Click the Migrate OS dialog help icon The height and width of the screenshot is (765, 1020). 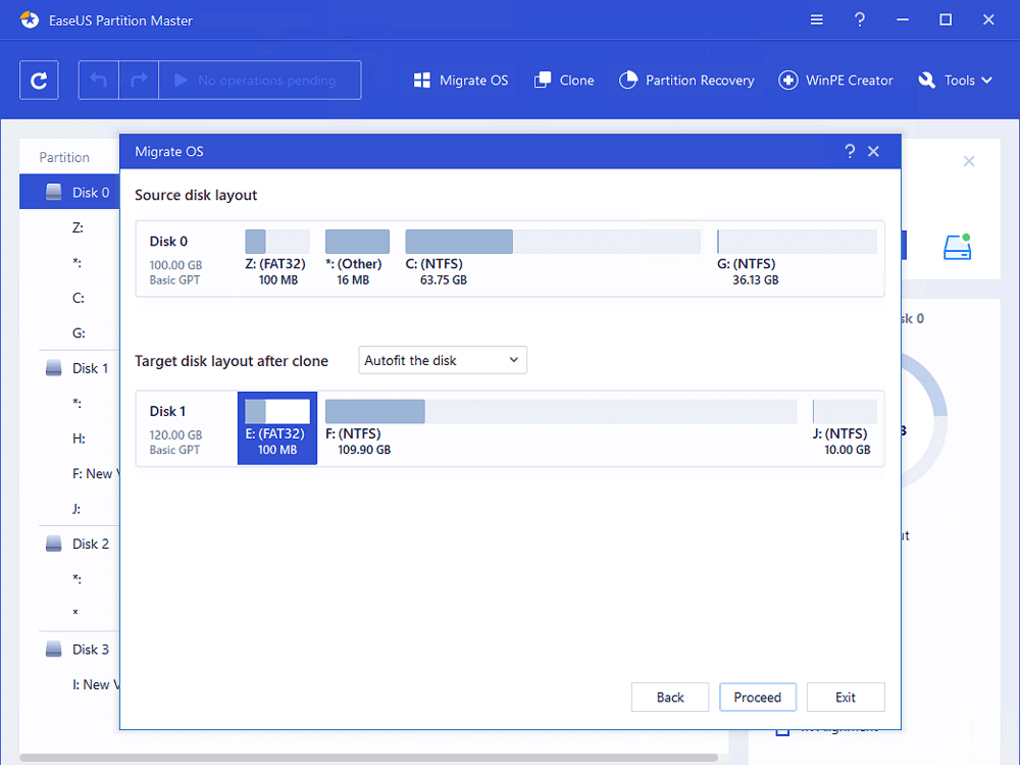(850, 152)
